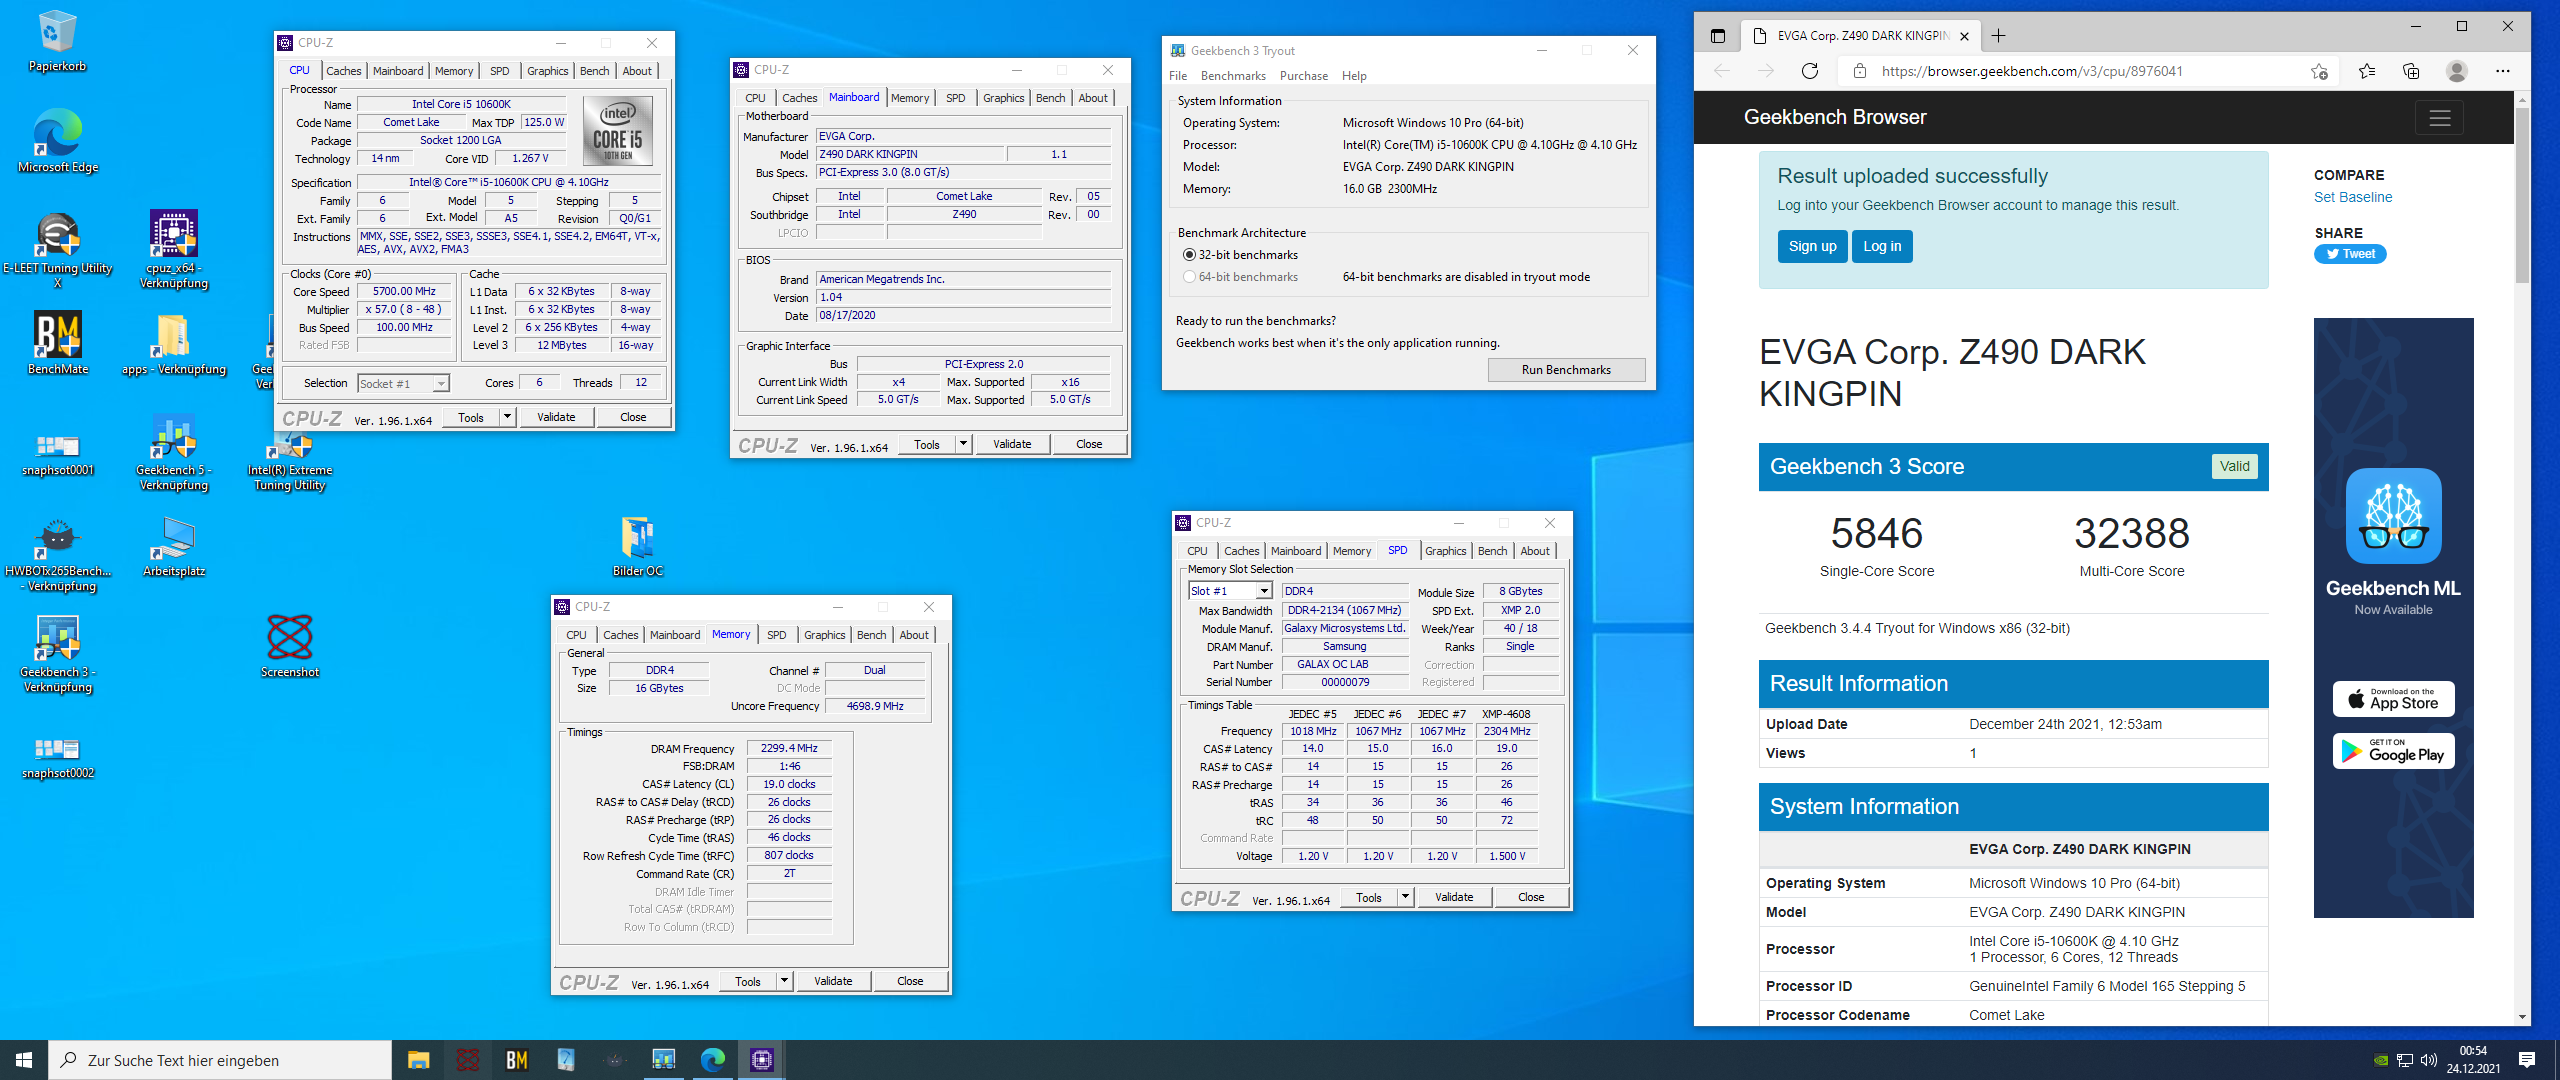The image size is (2560, 1080).
Task: Open snaphsot0001 file on desktop
Action: (57, 453)
